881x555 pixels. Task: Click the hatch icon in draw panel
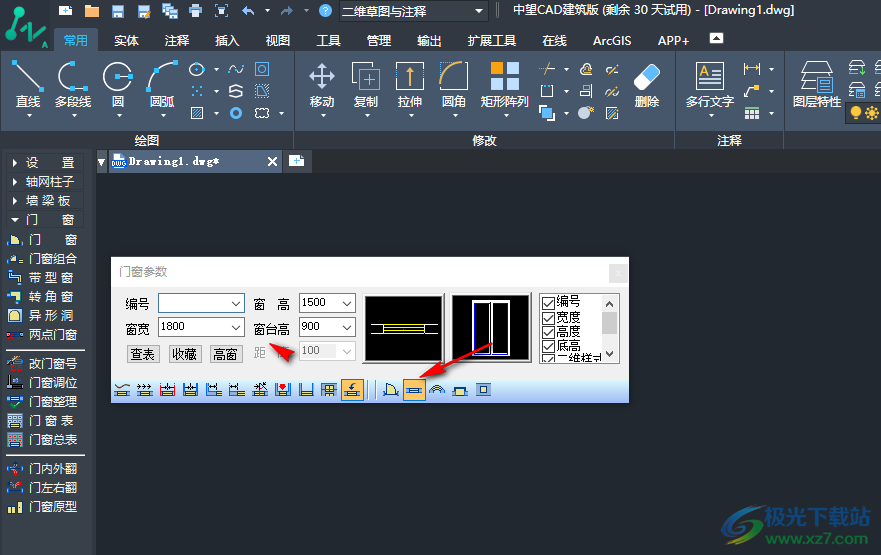click(x=197, y=113)
